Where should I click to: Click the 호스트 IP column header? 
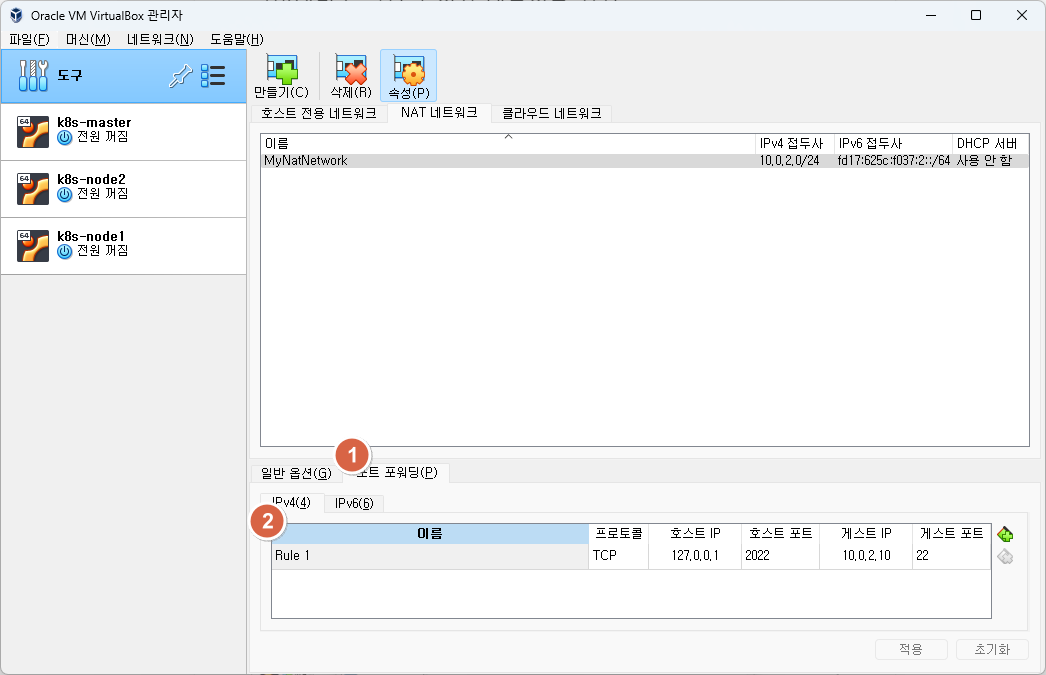tap(695, 534)
